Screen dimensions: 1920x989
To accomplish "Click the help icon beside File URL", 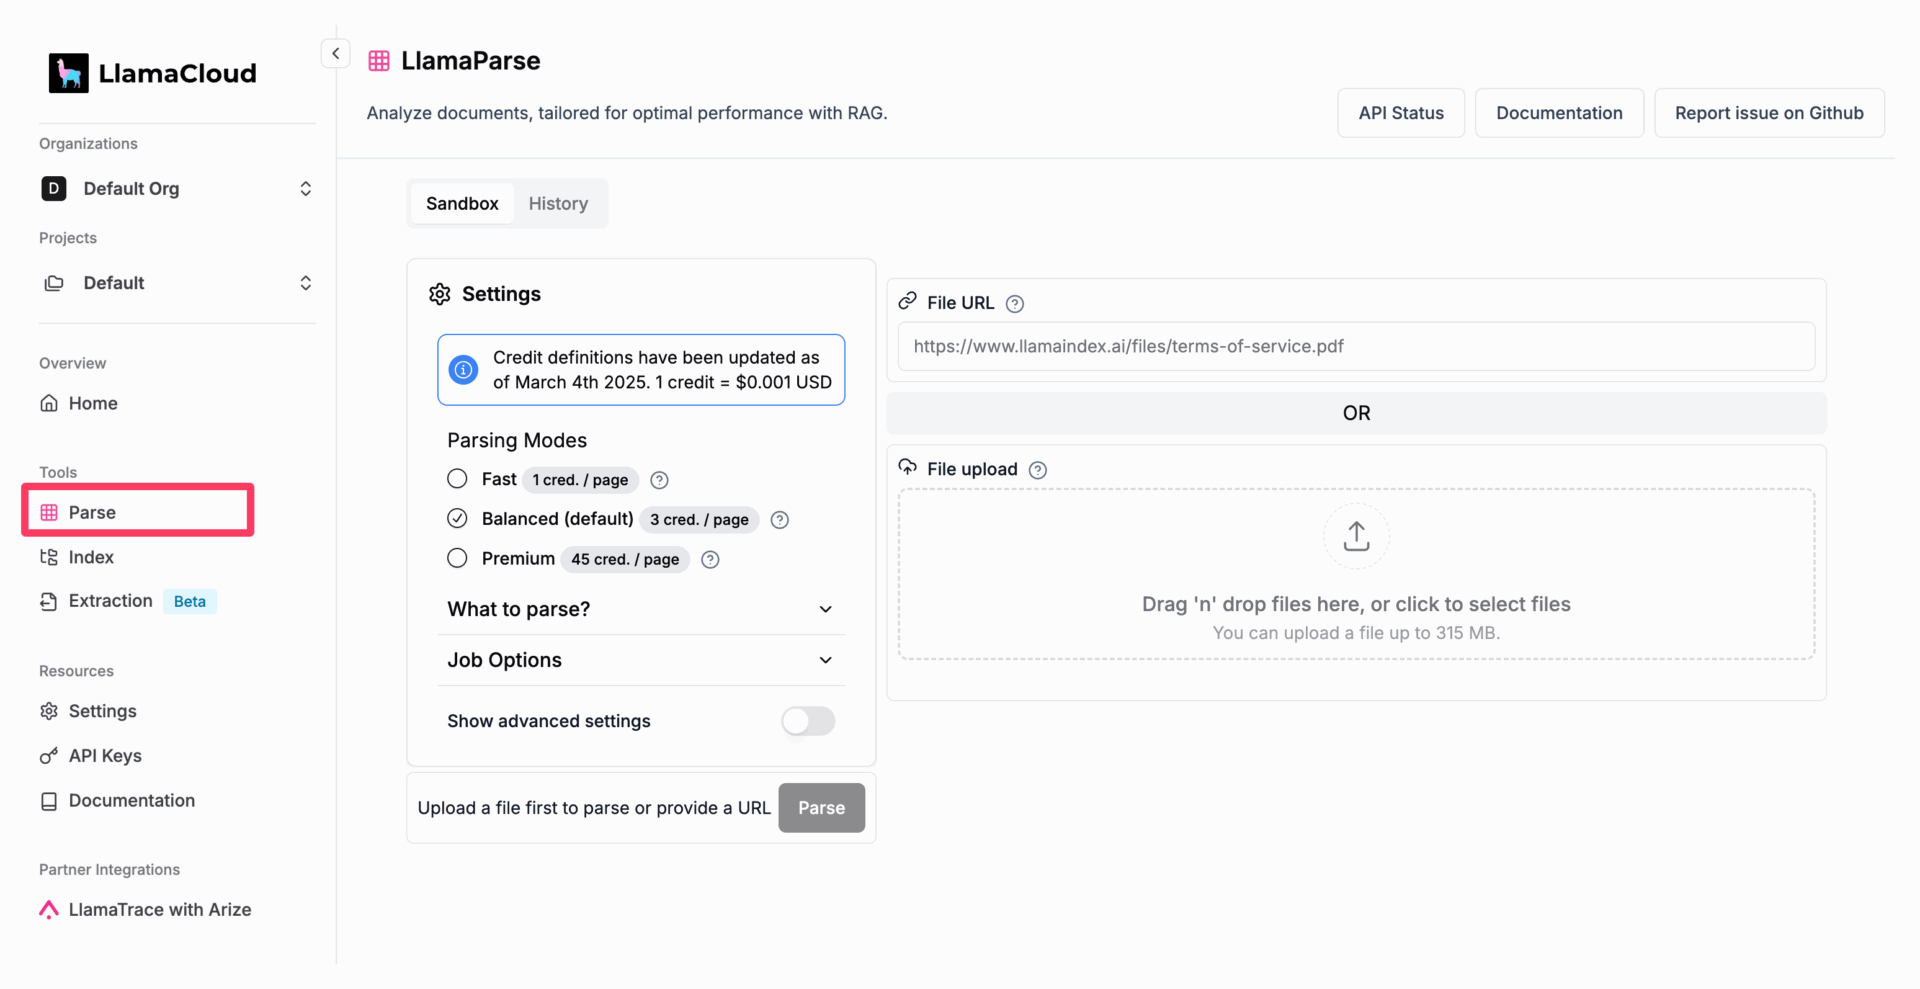I will tap(1014, 304).
